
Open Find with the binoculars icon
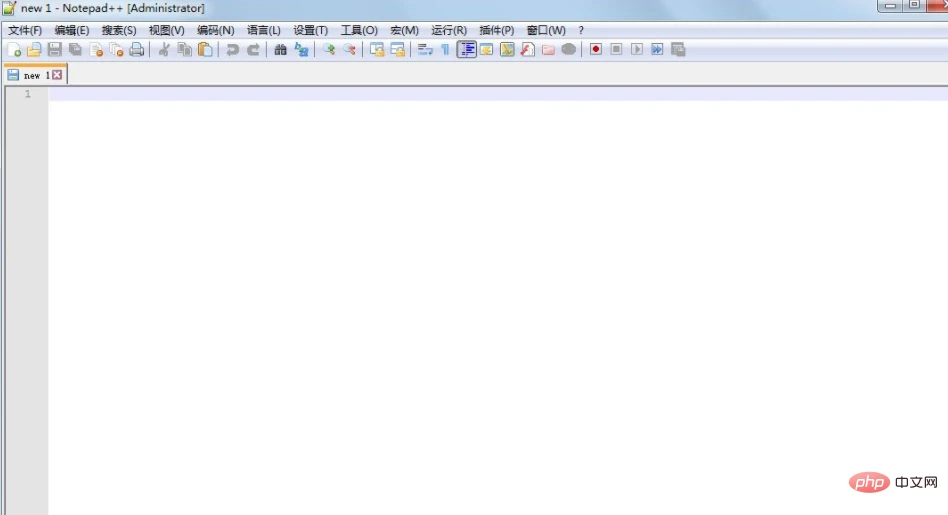point(280,49)
